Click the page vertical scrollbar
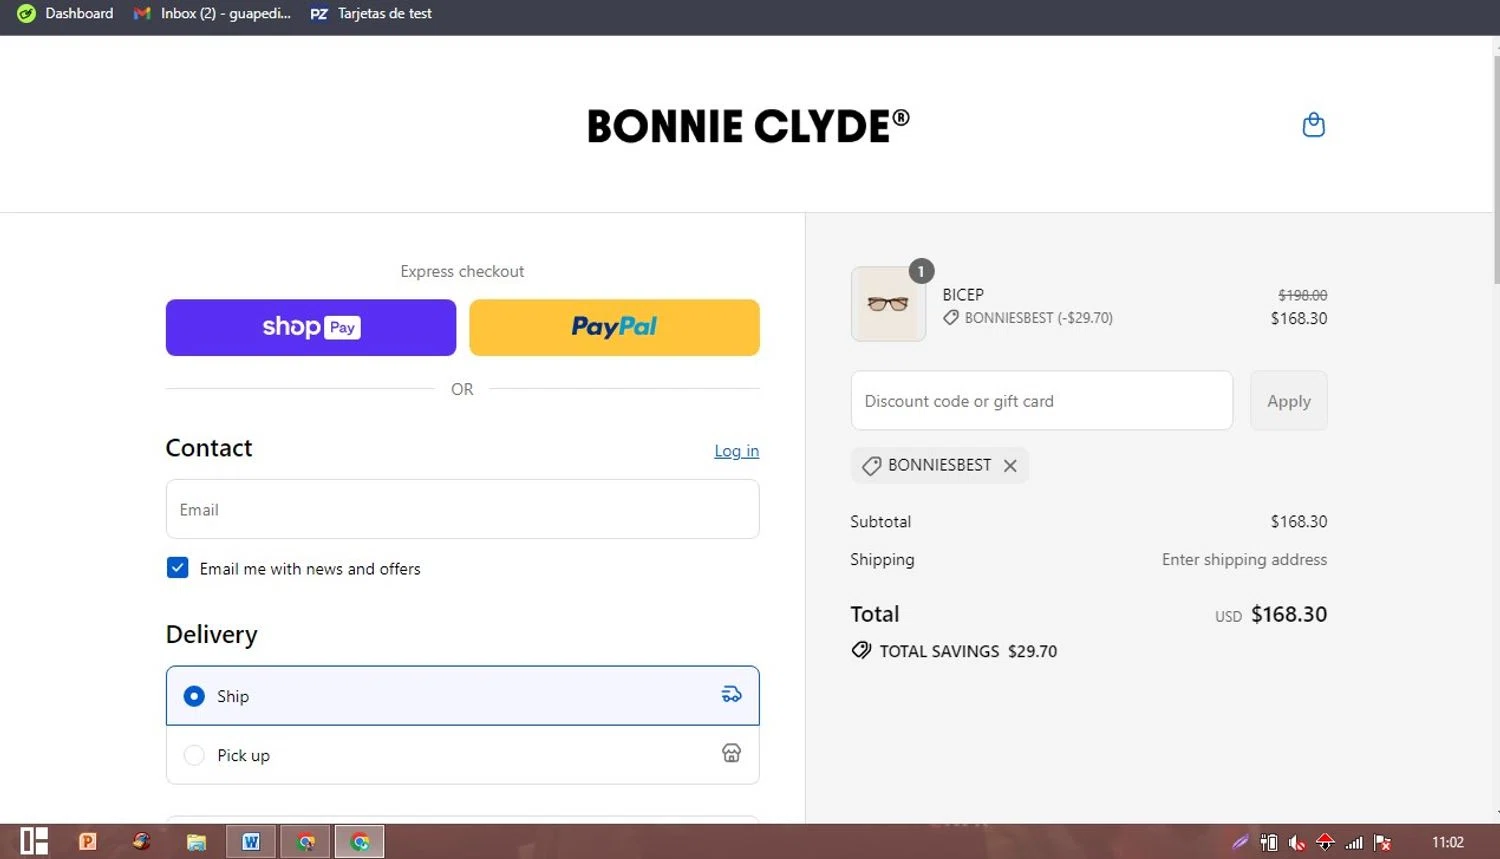1500x859 pixels. click(1496, 170)
